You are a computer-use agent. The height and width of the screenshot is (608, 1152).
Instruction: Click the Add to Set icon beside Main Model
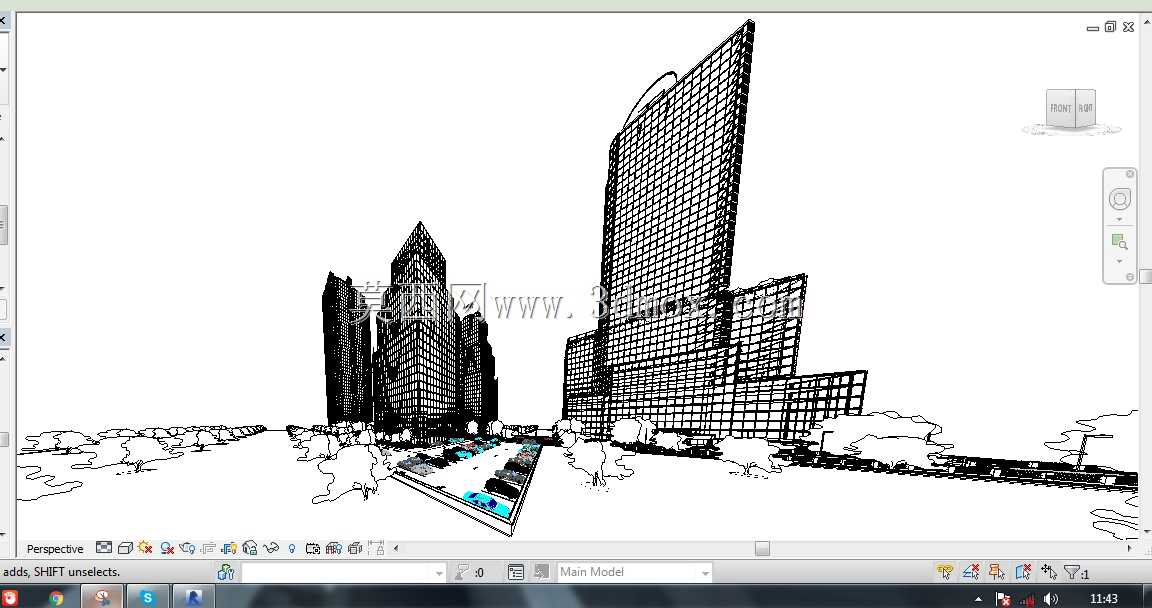[x=541, y=572]
